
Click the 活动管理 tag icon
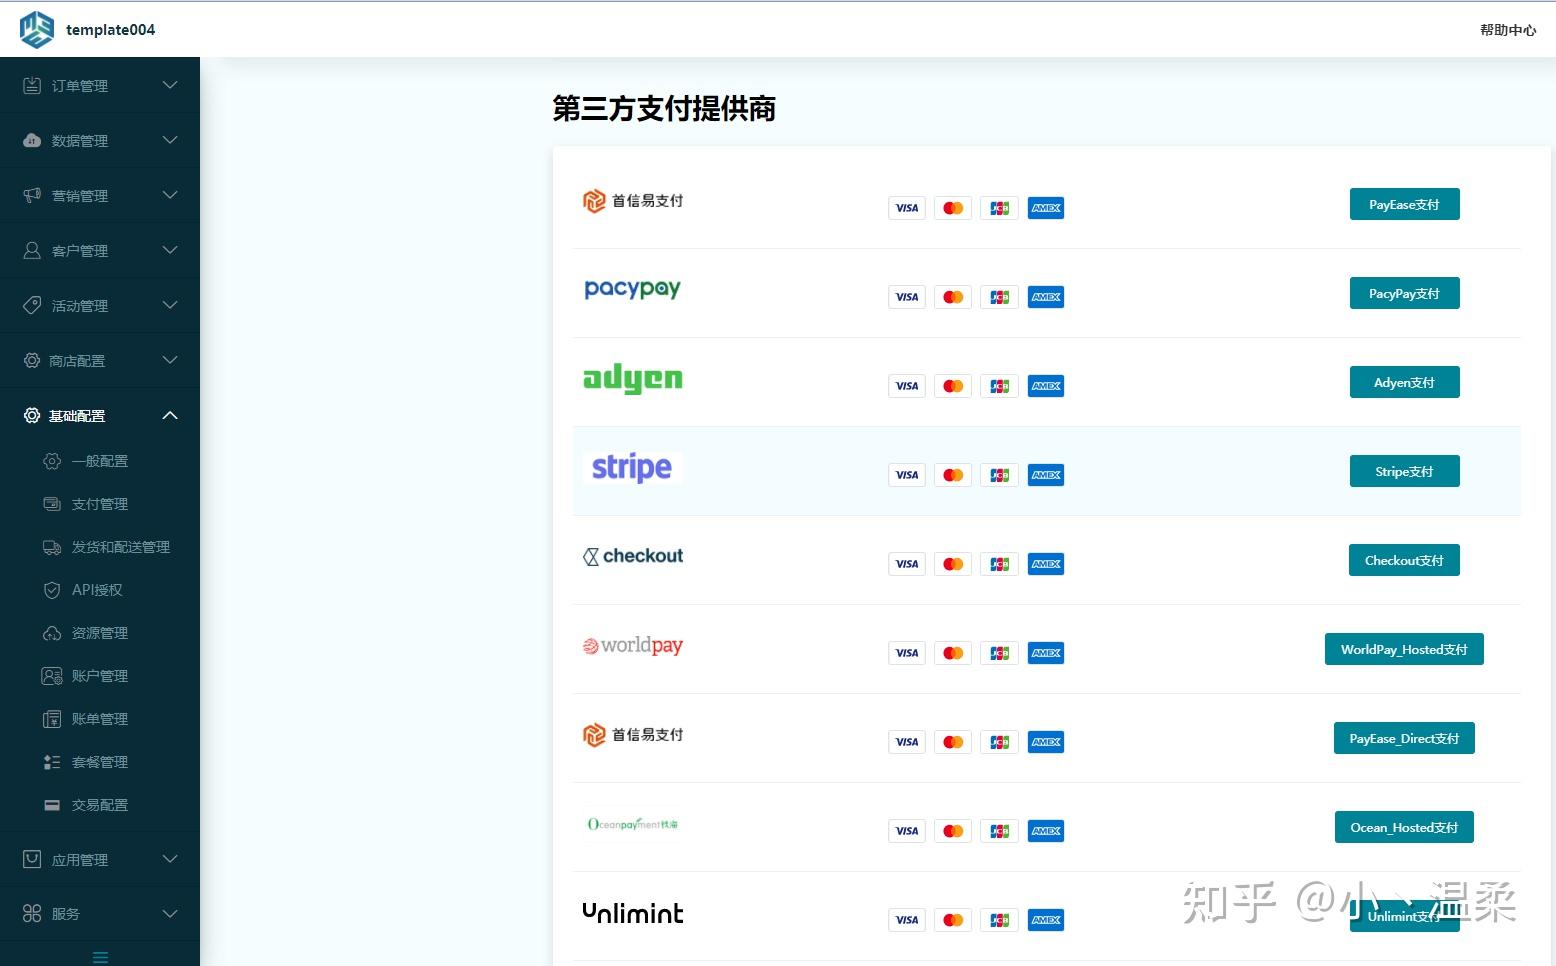point(32,306)
